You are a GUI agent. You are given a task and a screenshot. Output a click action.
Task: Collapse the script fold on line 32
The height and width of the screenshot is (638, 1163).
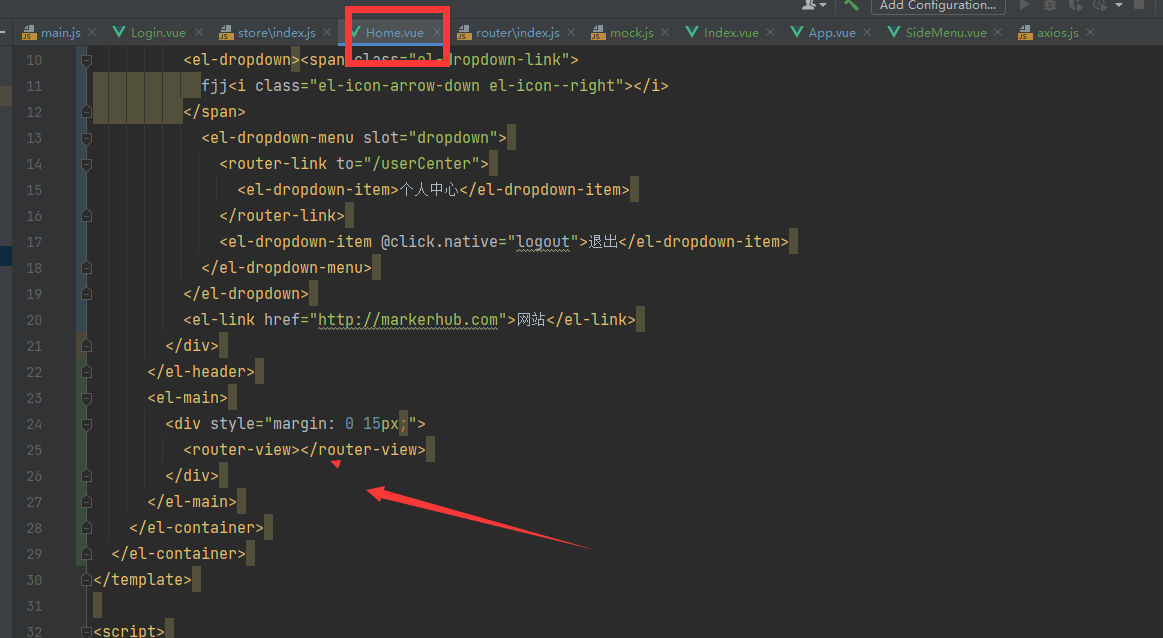[86, 632]
